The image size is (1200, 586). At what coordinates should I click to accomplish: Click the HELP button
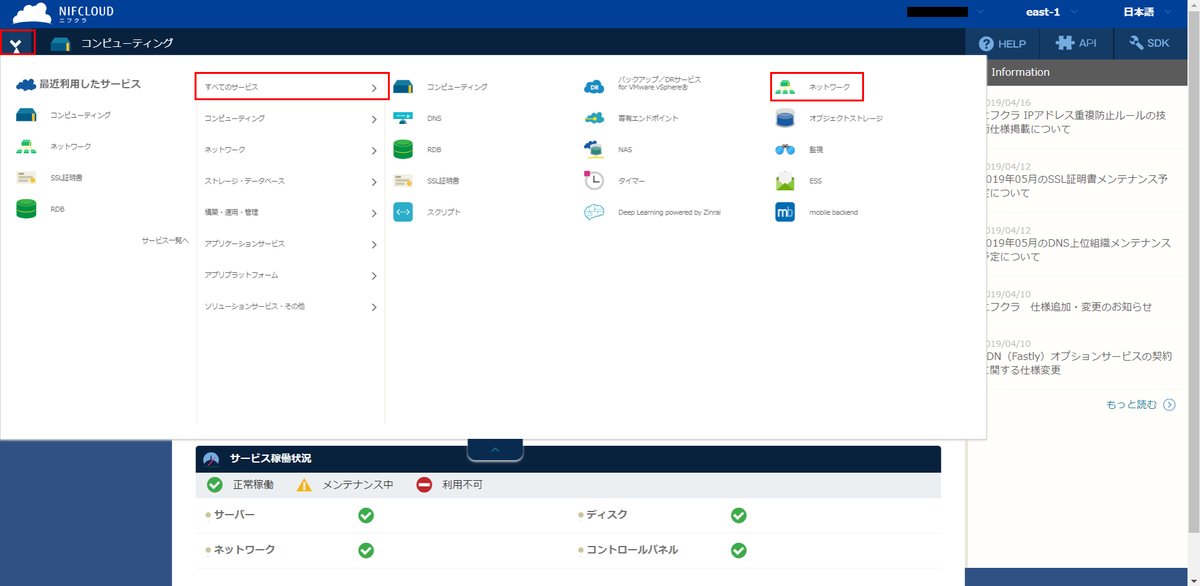[x=1003, y=44]
